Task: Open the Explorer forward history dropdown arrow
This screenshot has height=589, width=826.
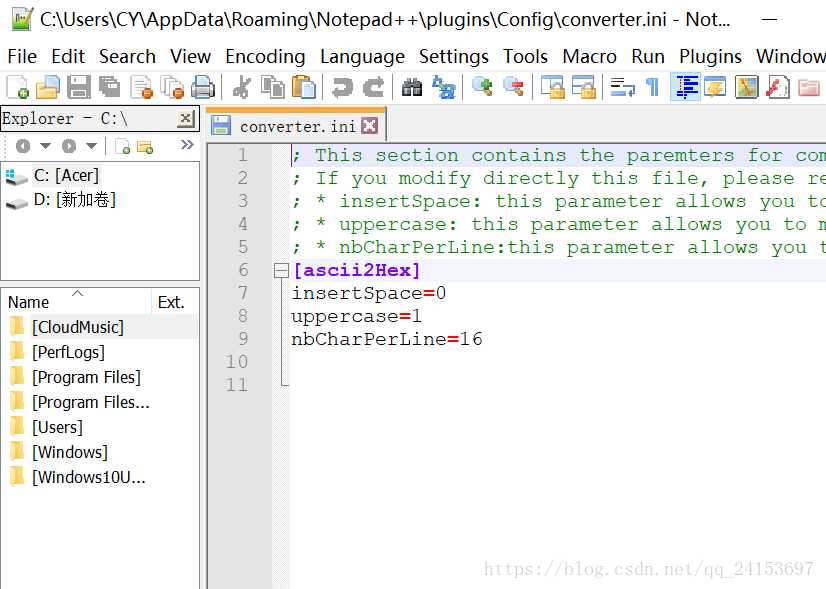Action: coord(92,145)
